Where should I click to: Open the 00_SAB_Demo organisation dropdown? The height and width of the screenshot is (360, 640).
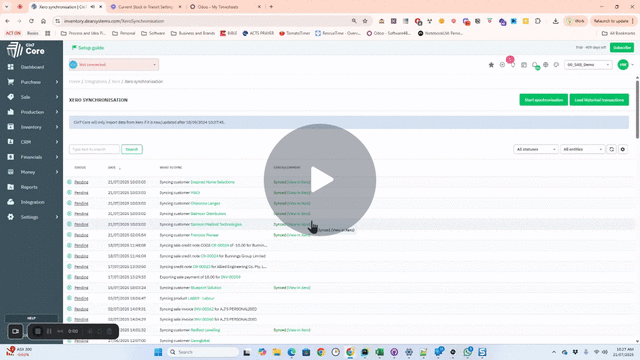coord(588,64)
